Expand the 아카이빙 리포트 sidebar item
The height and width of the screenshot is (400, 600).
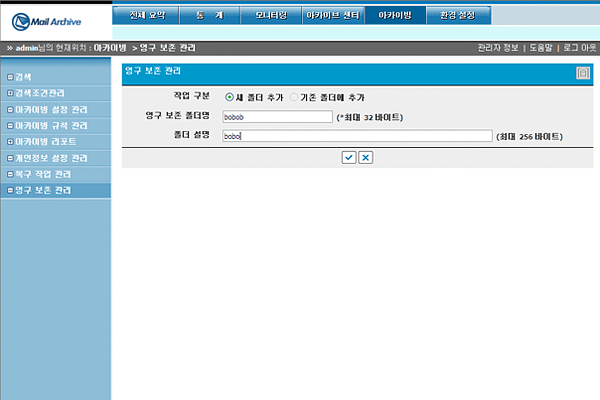point(44,141)
